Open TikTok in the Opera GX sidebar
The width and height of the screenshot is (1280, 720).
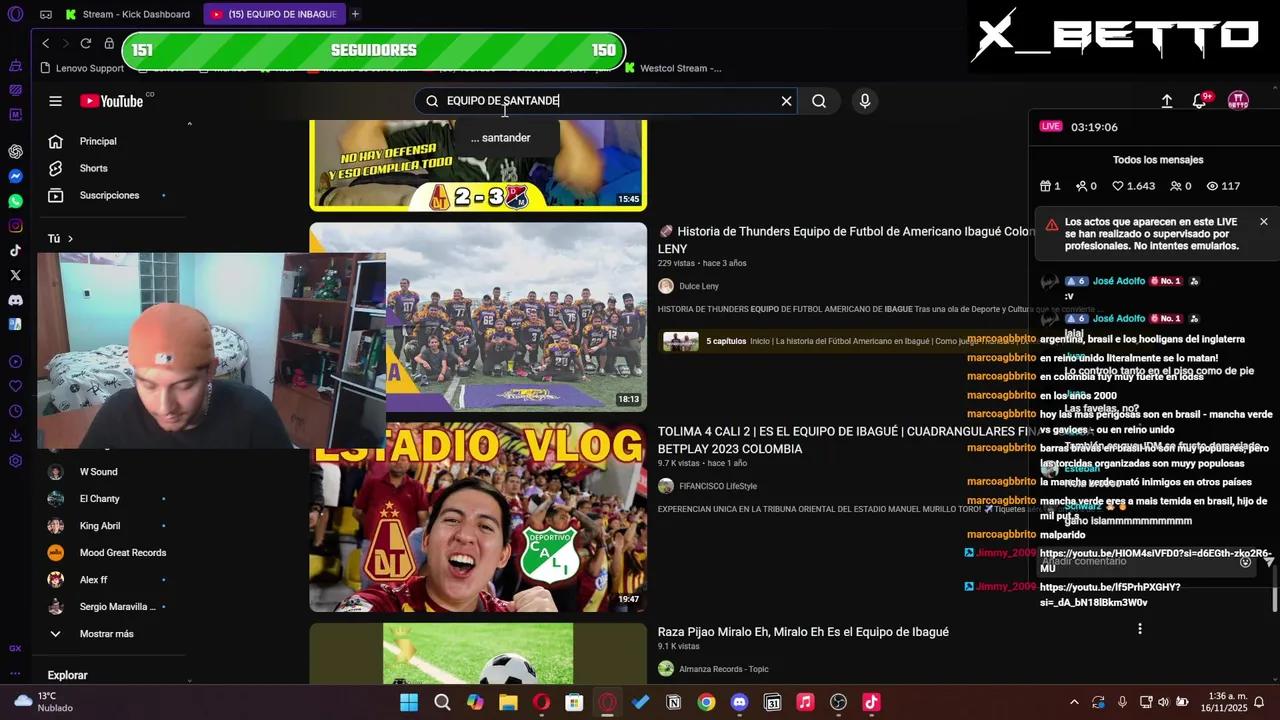pyautogui.click(x=15, y=251)
